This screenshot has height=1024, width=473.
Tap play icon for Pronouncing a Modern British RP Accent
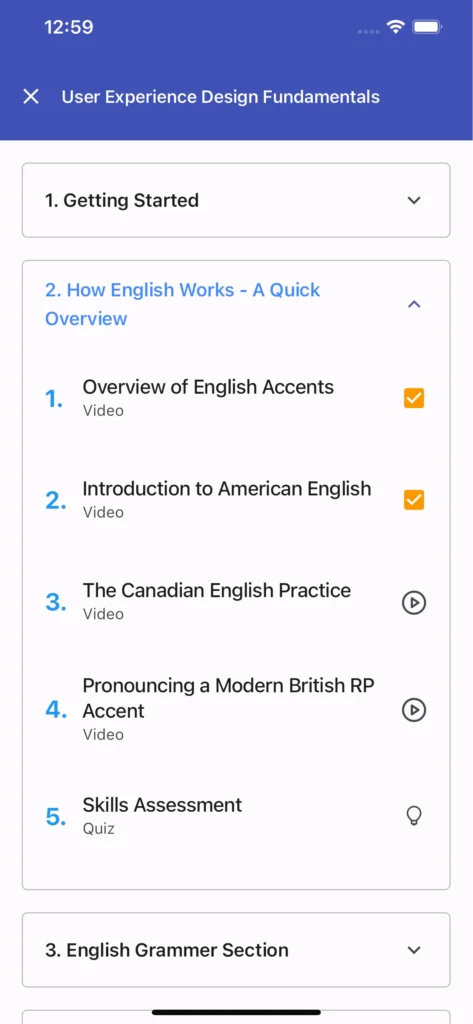coord(414,709)
